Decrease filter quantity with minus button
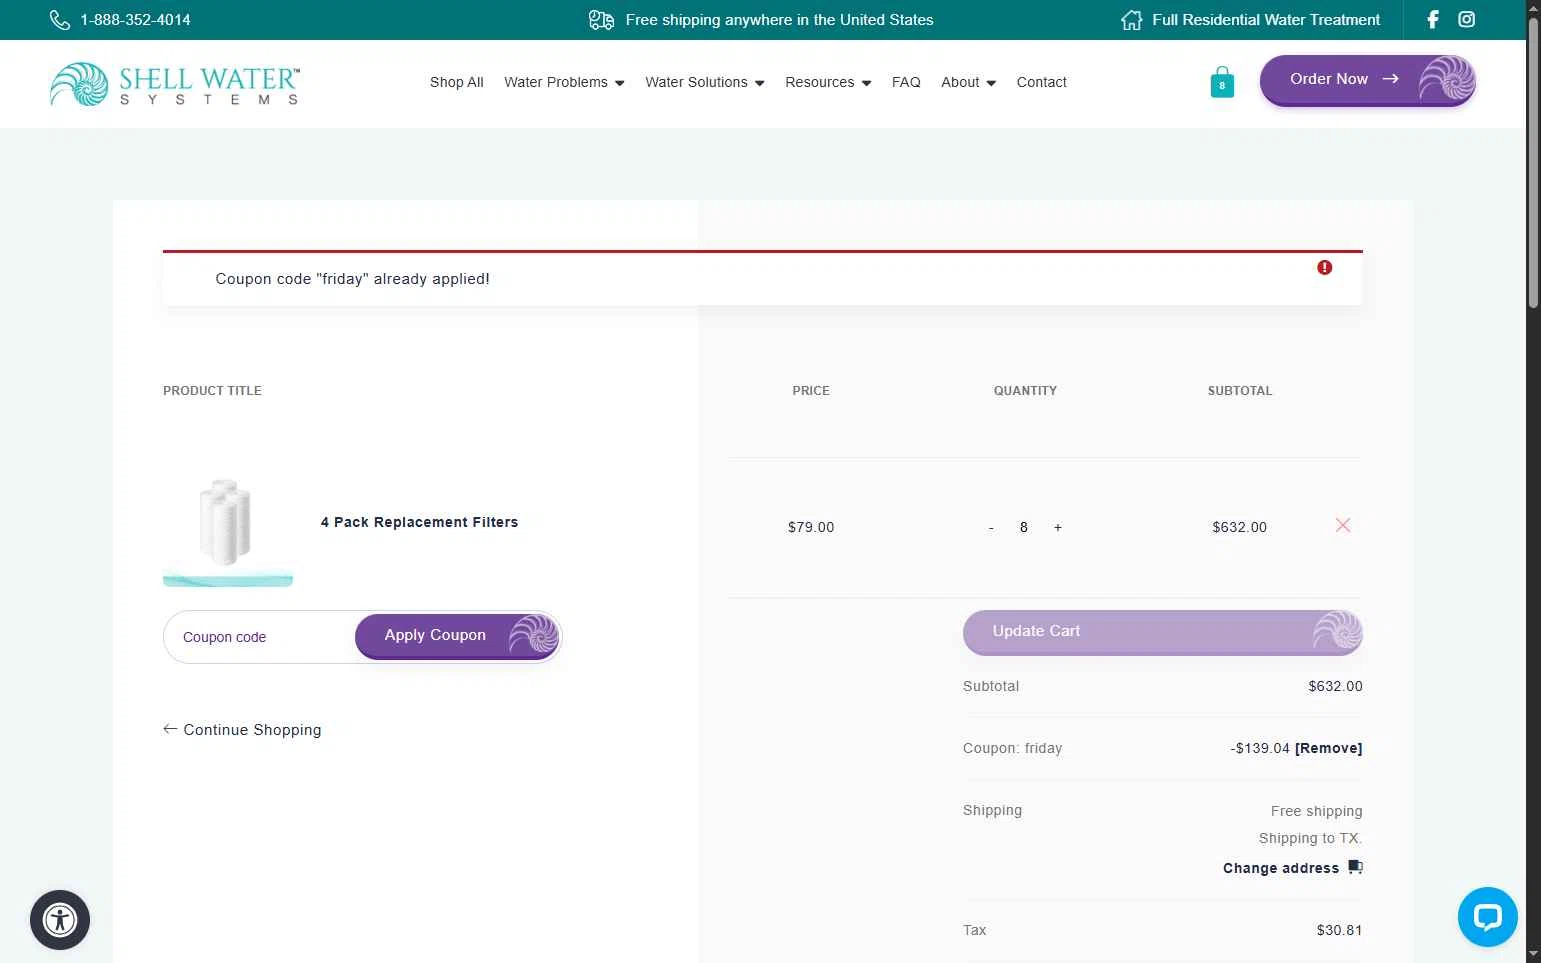Screen dimensions: 1541x963 pos(991,527)
